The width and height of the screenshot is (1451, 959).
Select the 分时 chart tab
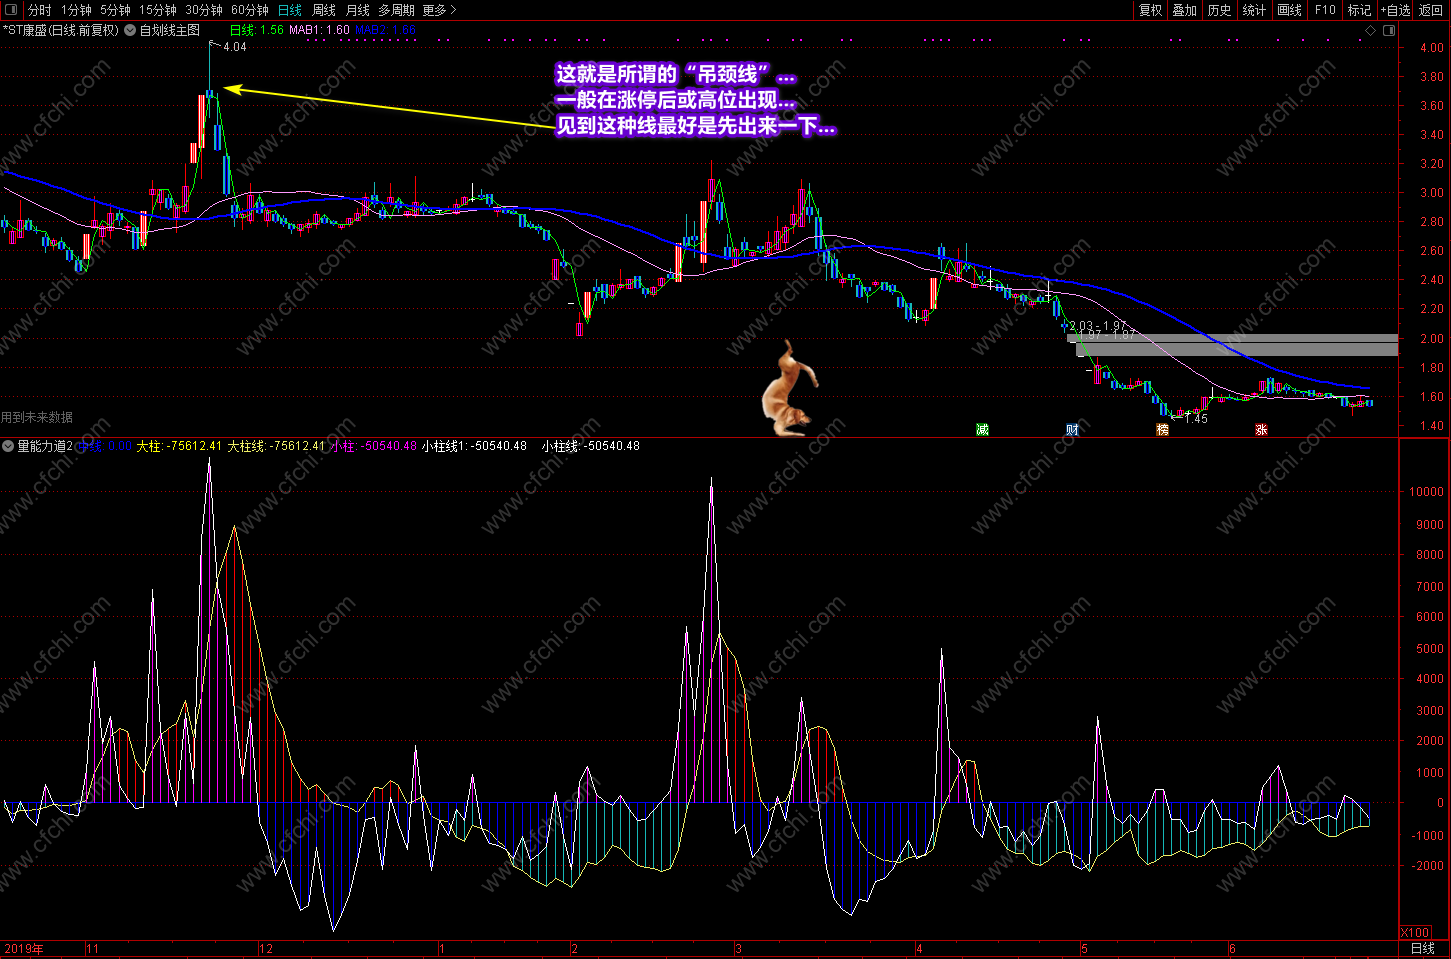click(x=39, y=10)
